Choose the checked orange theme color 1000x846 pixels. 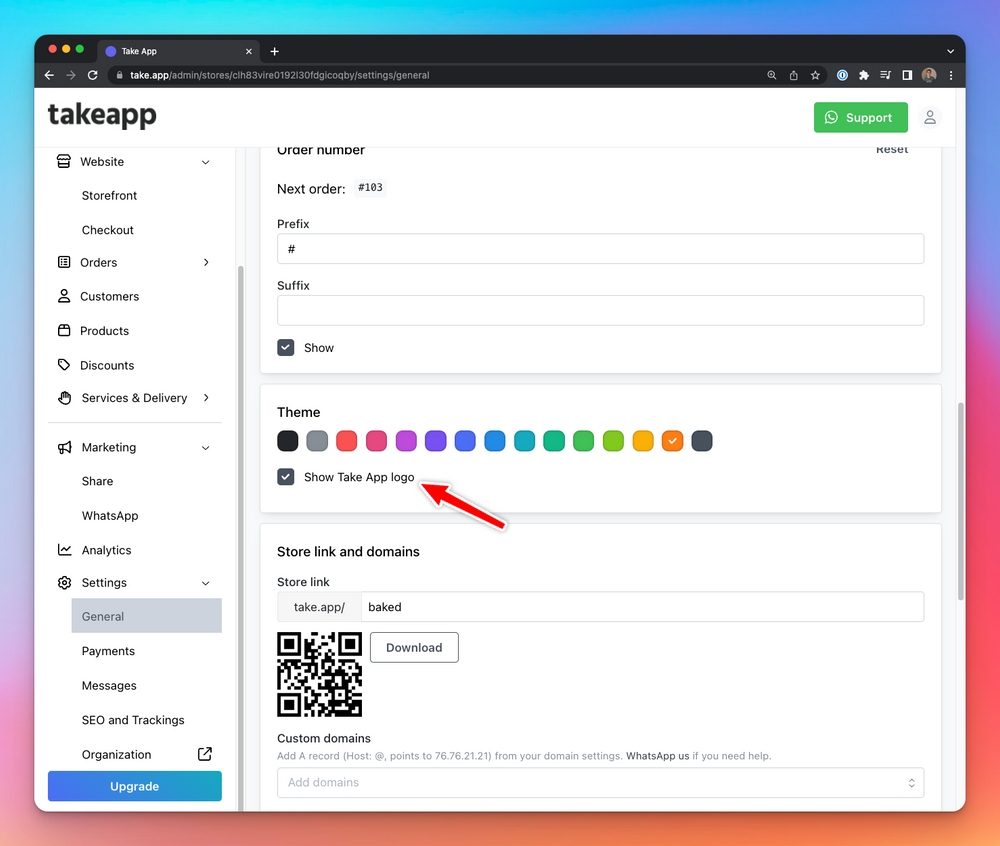tap(672, 441)
